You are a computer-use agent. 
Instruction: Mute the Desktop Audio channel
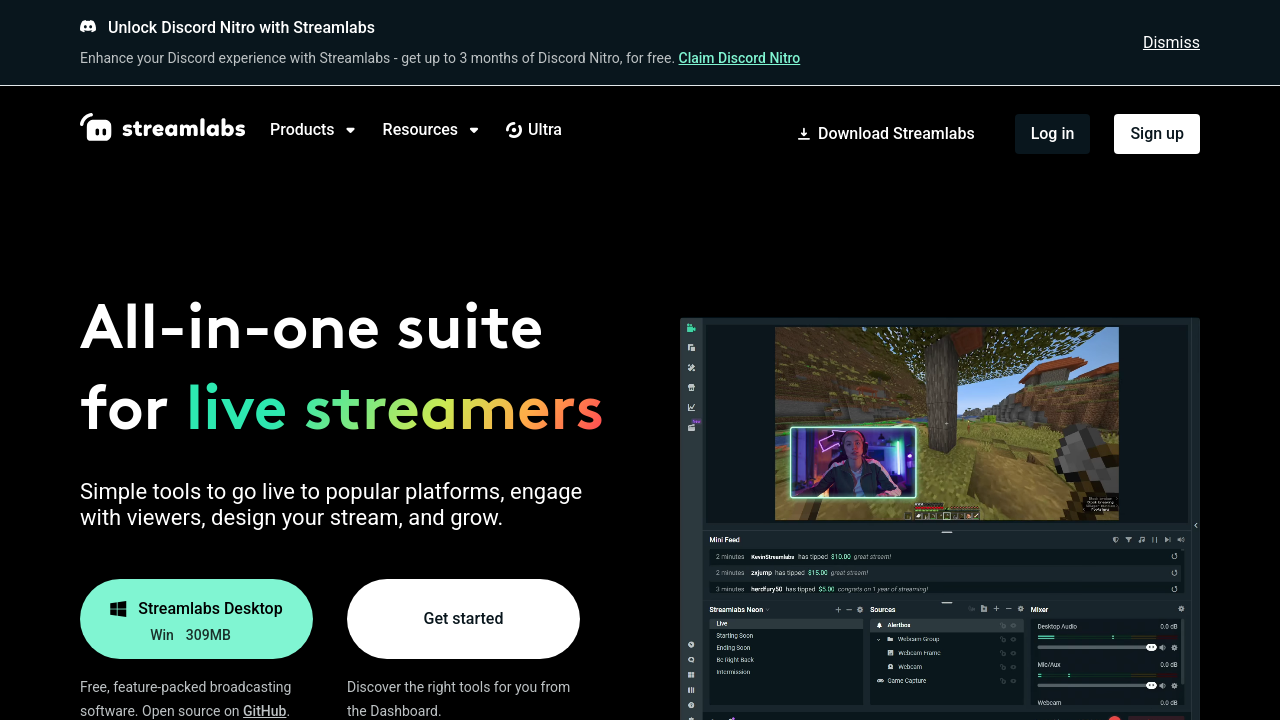coord(1162,648)
